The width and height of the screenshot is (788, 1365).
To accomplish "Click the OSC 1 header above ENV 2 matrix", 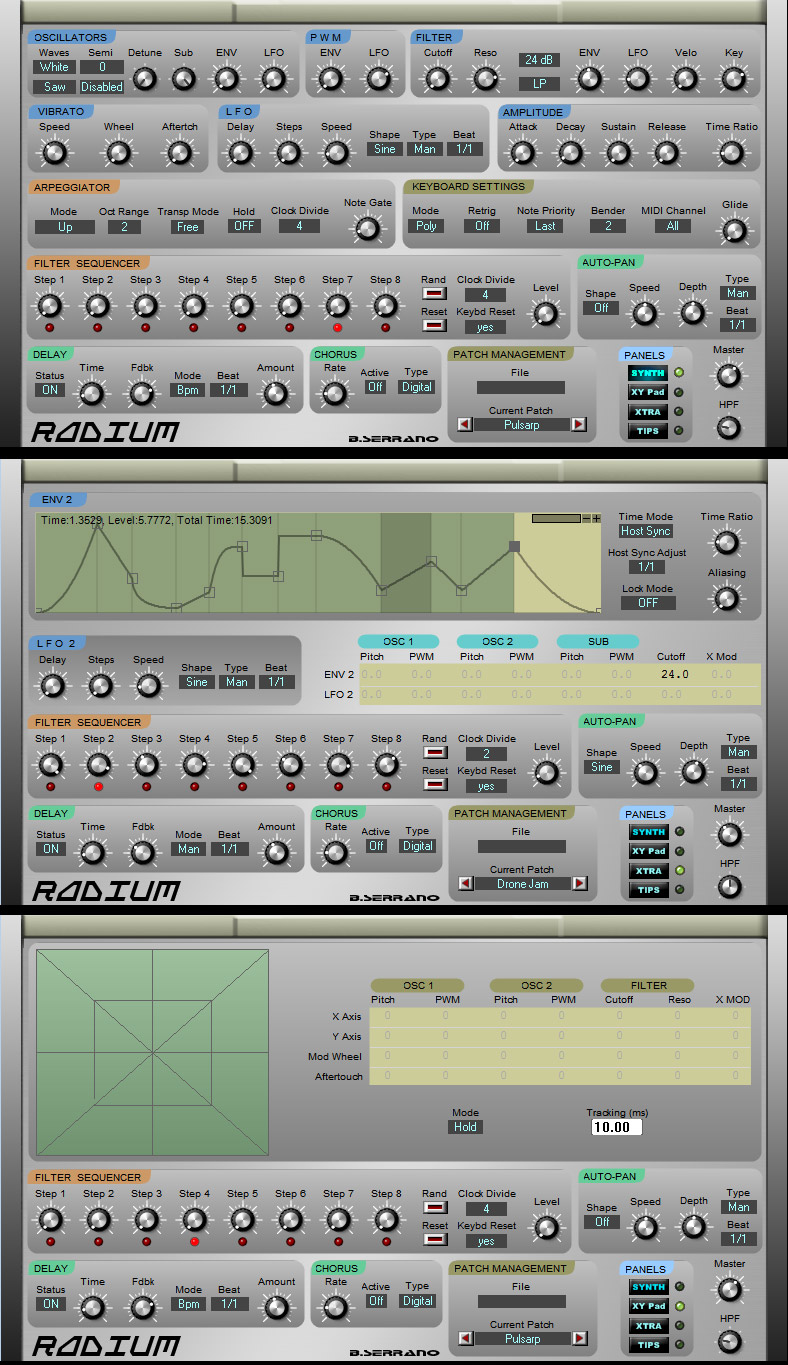I will 397,641.
